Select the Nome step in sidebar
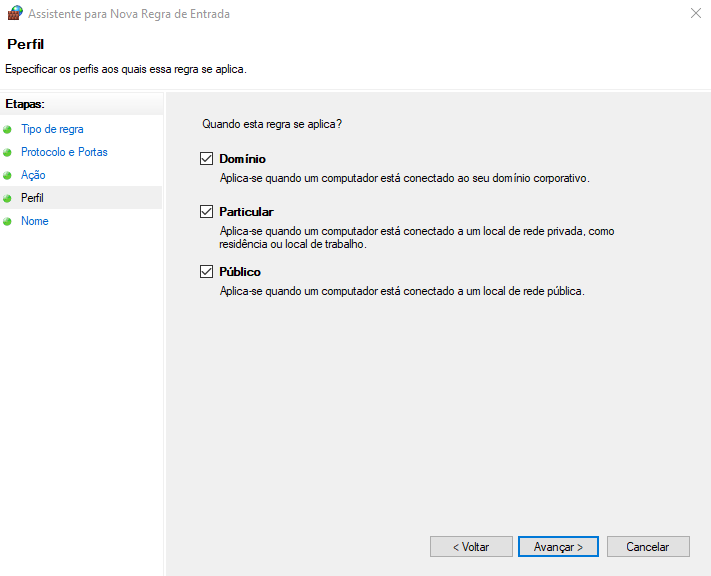This screenshot has width=711, height=576. (35, 222)
